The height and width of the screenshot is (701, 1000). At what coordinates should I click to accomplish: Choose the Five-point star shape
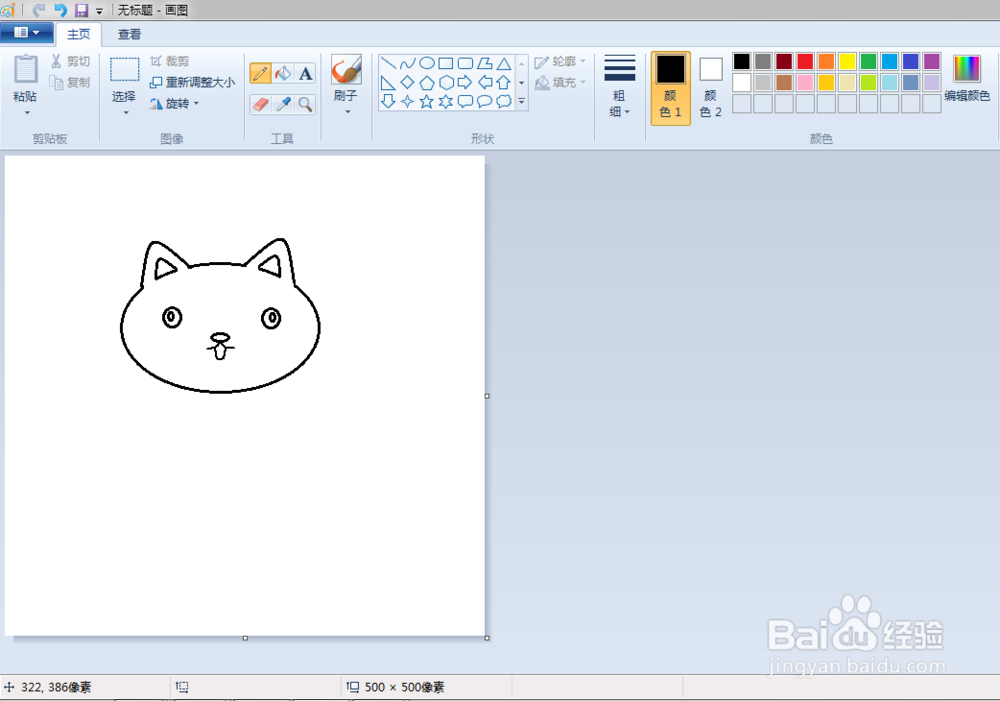(427, 101)
